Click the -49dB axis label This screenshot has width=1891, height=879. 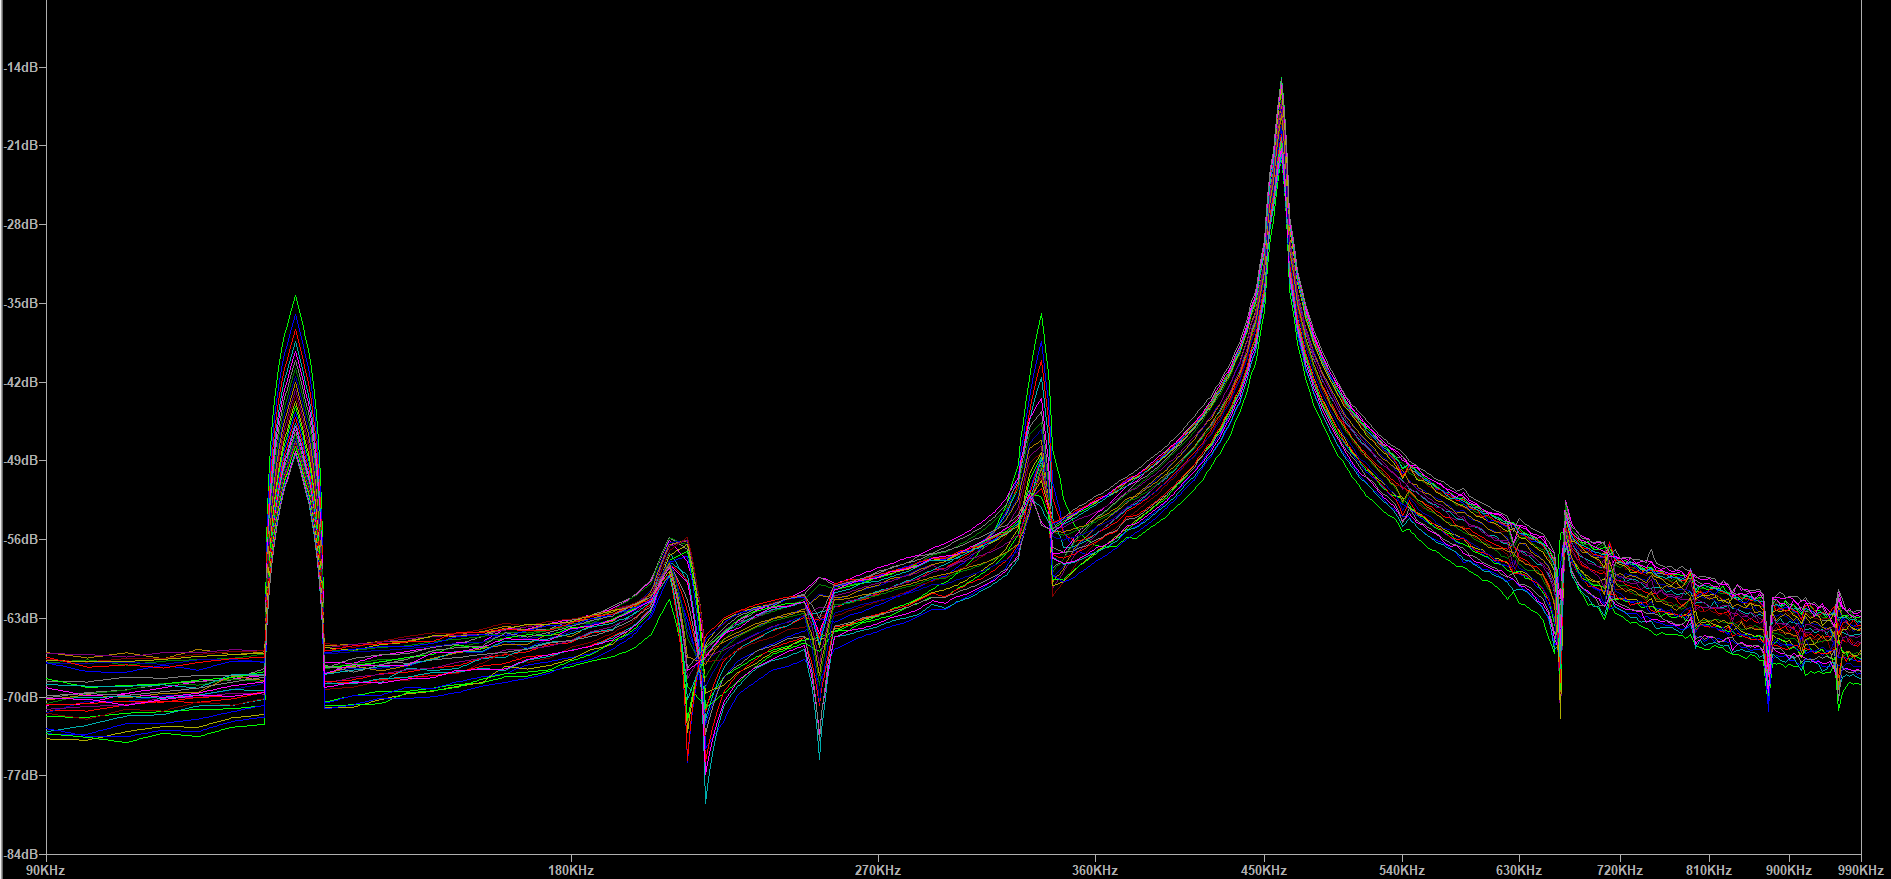coord(20,461)
